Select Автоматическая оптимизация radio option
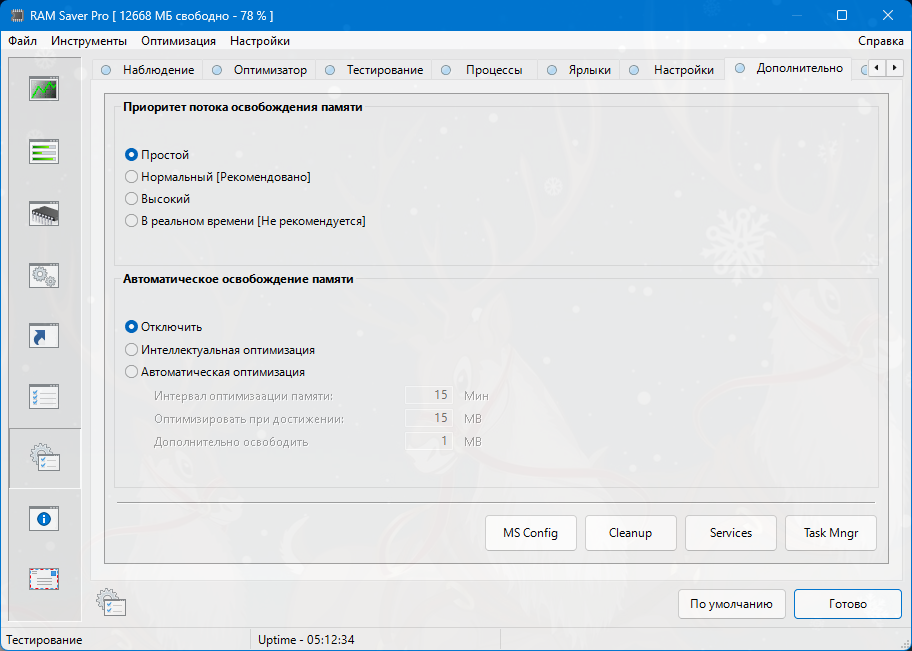Screen dimensions: 912x651 tap(131, 372)
